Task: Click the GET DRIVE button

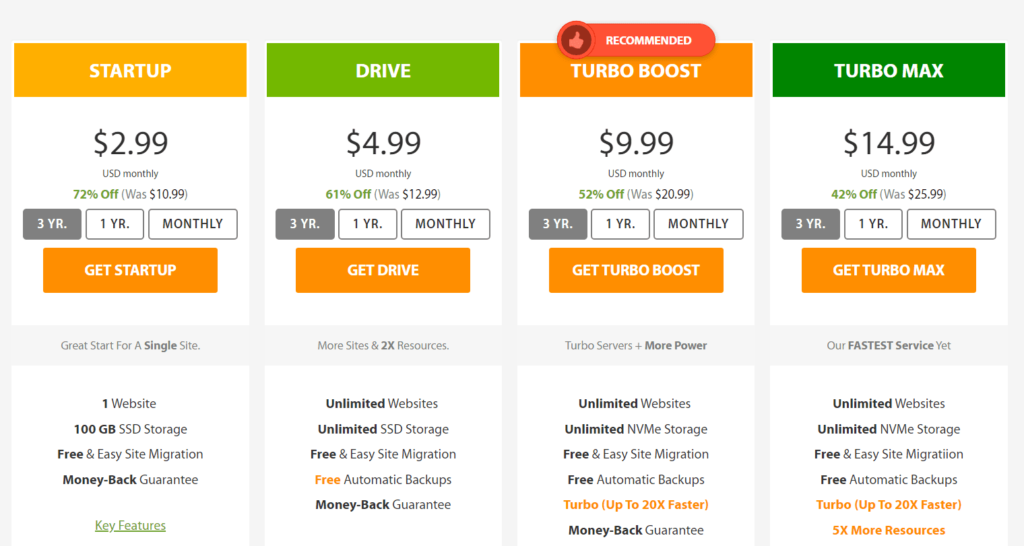Action: 383,270
